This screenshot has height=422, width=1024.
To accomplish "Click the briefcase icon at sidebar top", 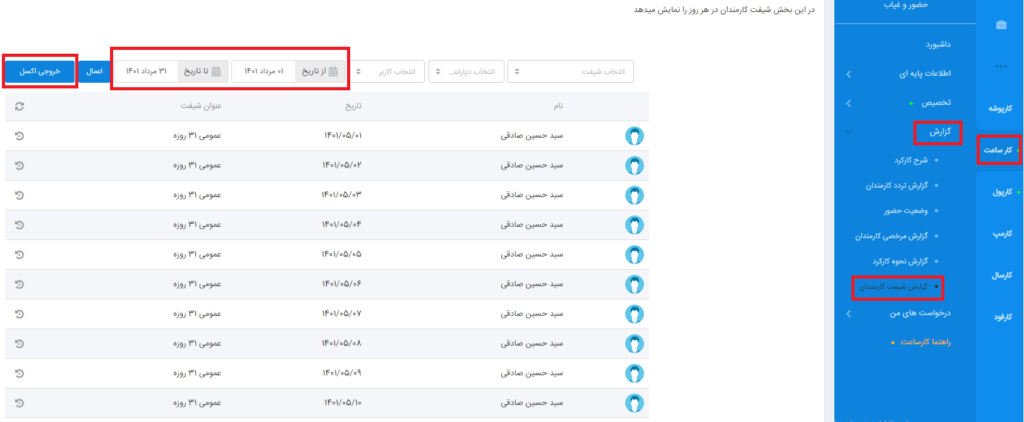I will [1000, 25].
